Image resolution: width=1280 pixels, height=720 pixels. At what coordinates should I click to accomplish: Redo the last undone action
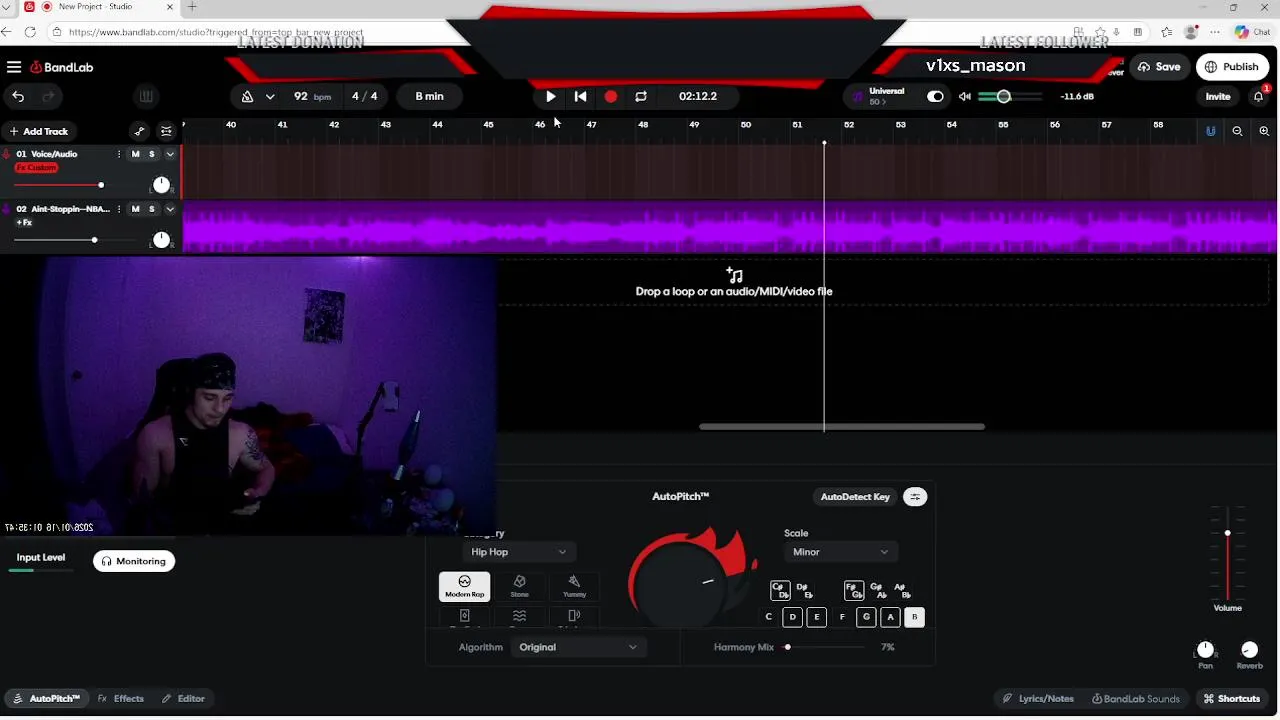47,96
